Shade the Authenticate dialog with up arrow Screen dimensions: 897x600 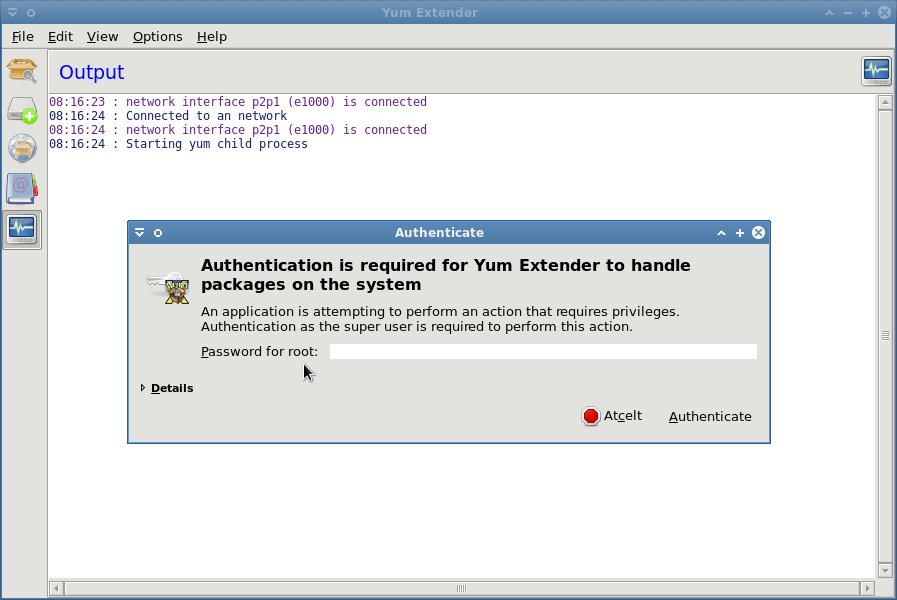click(721, 233)
